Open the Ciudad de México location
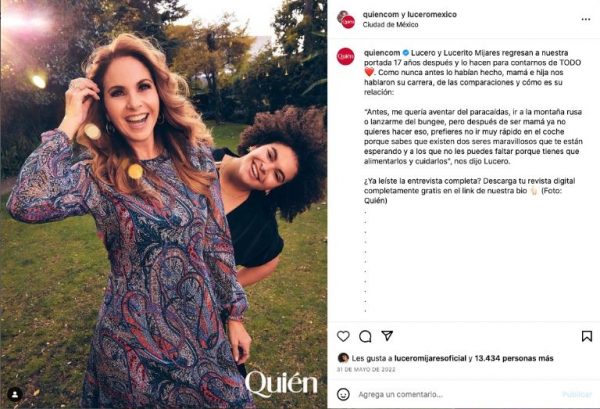This screenshot has width=600, height=409. click(x=390, y=24)
